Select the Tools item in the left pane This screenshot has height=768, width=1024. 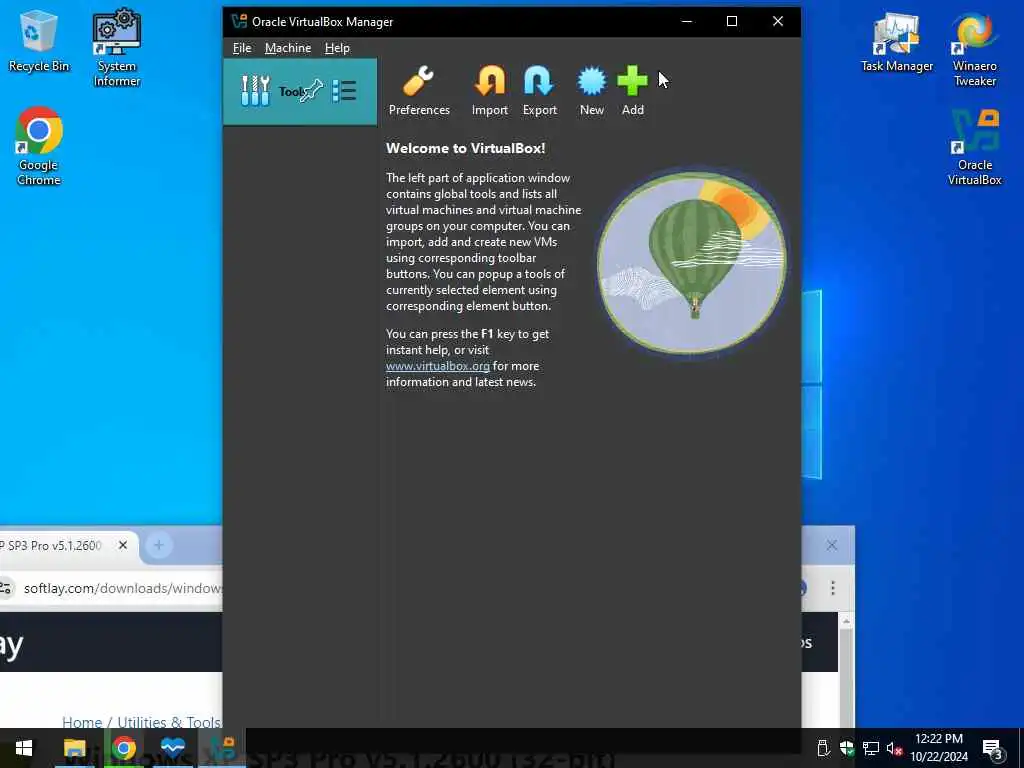click(x=300, y=91)
